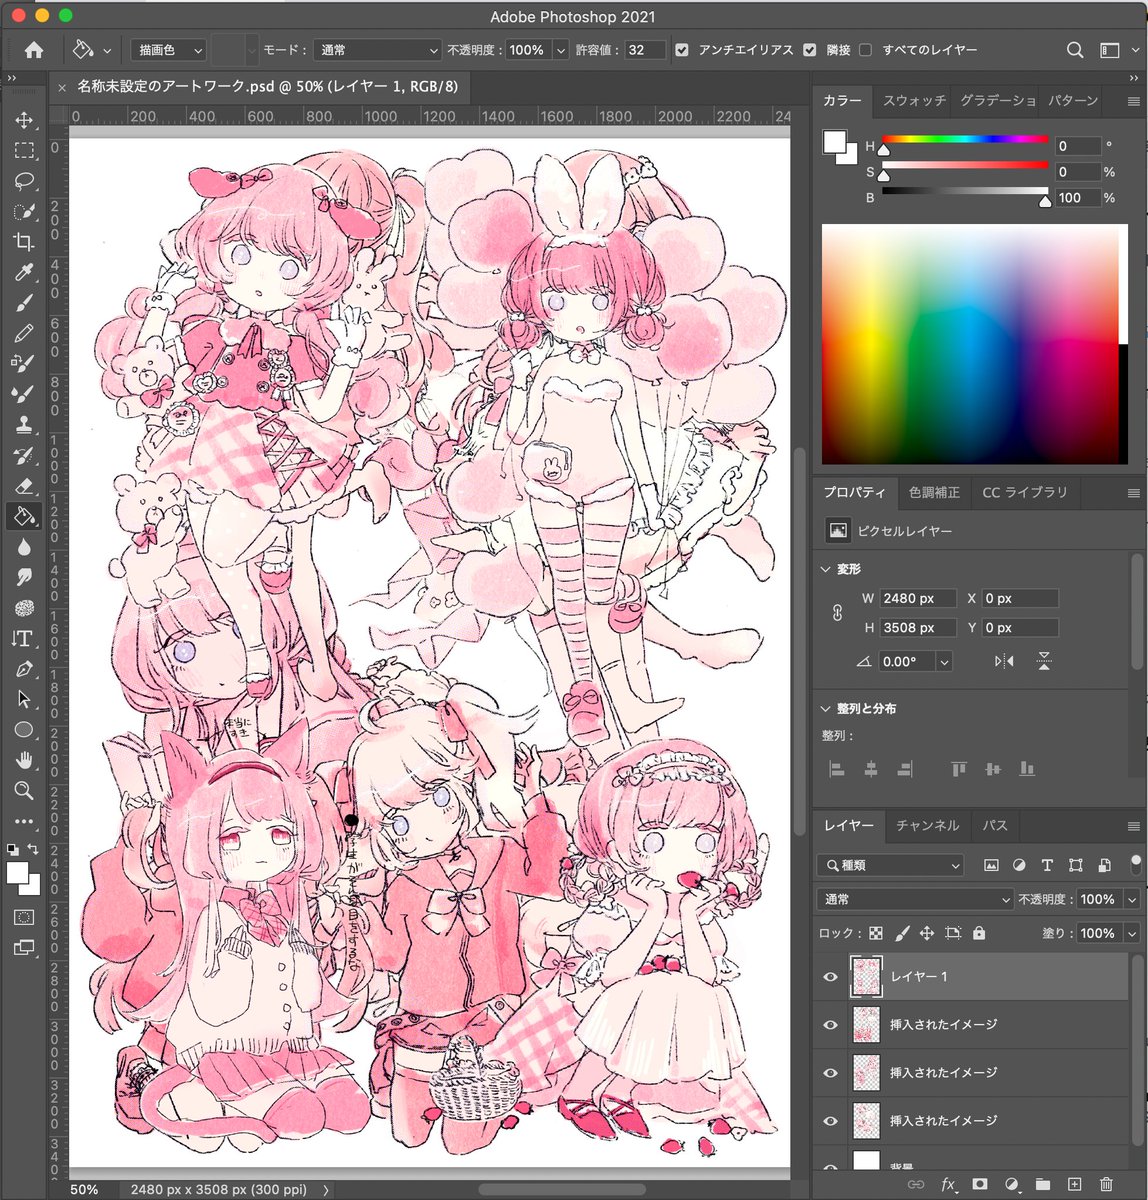The height and width of the screenshot is (1200, 1148).
Task: Toggle Quick Mask mode icon
Action: (x=24, y=917)
